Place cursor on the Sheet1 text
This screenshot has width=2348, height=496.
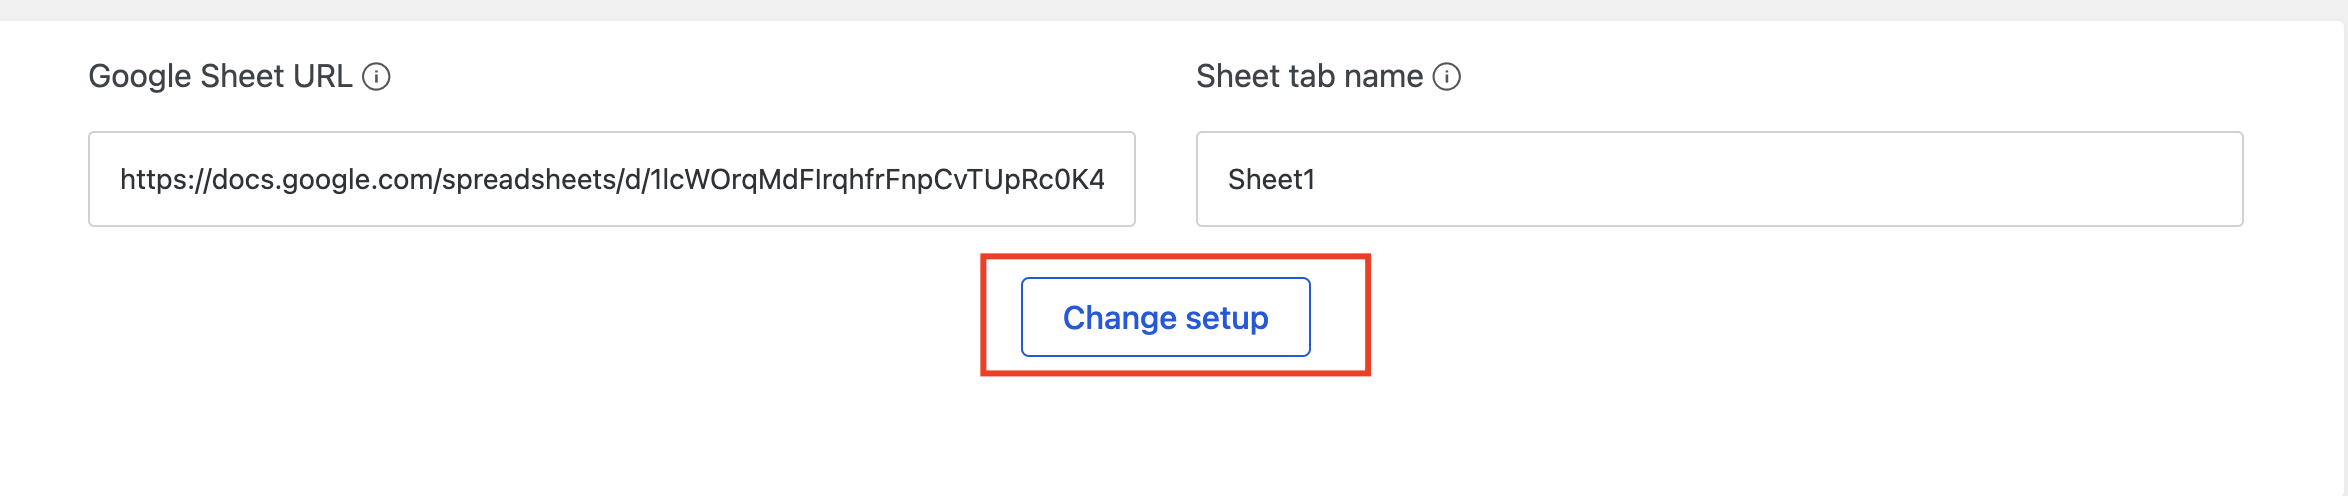point(1271,180)
